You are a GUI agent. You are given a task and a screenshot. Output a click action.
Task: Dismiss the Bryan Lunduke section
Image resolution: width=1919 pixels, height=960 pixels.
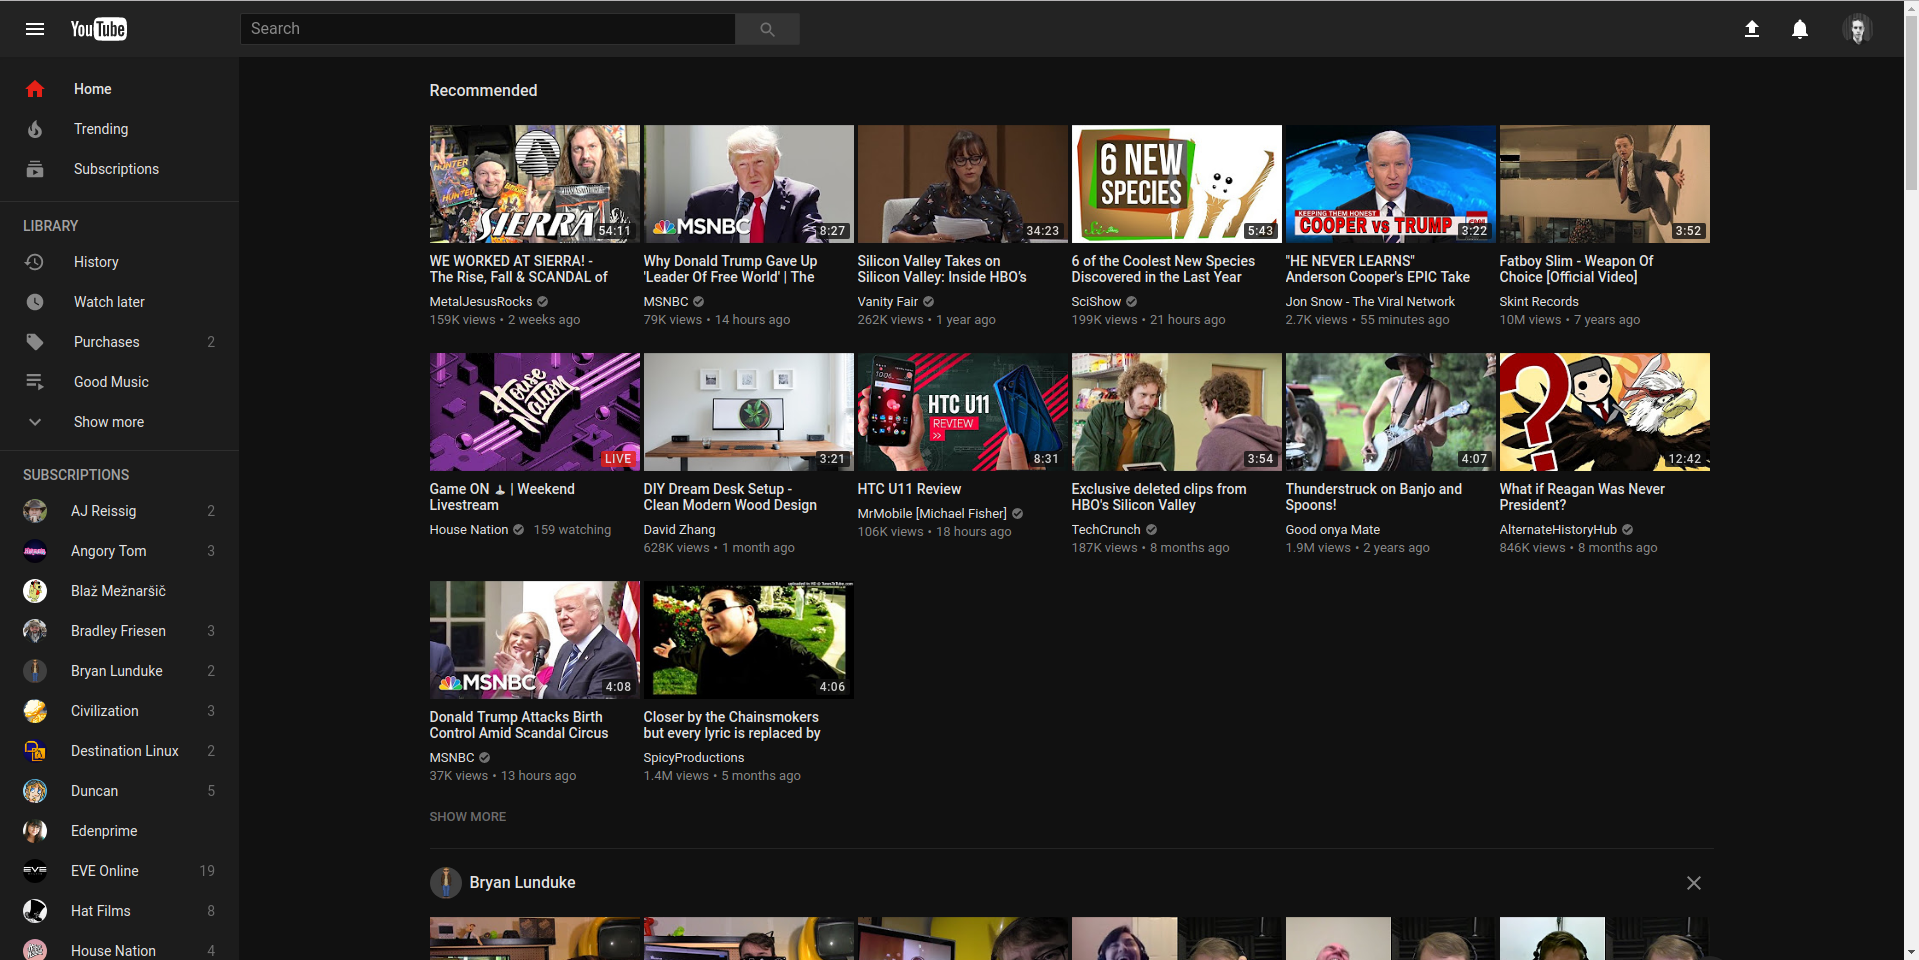[1693, 883]
